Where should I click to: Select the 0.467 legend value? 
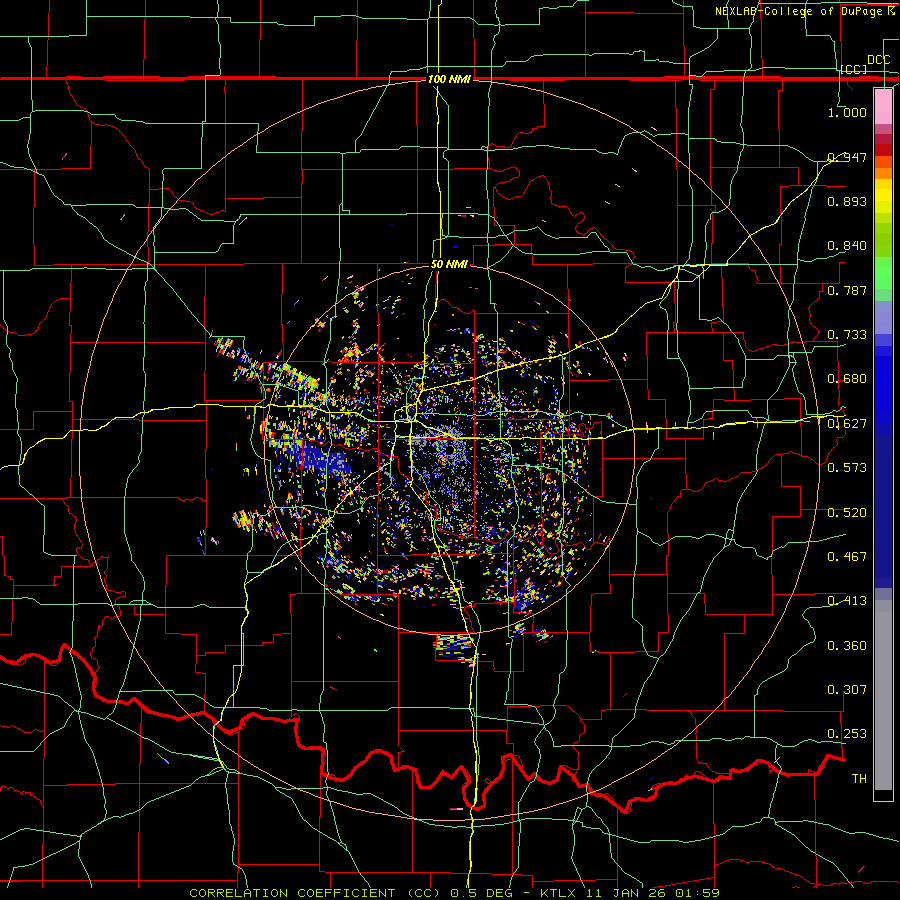(847, 557)
